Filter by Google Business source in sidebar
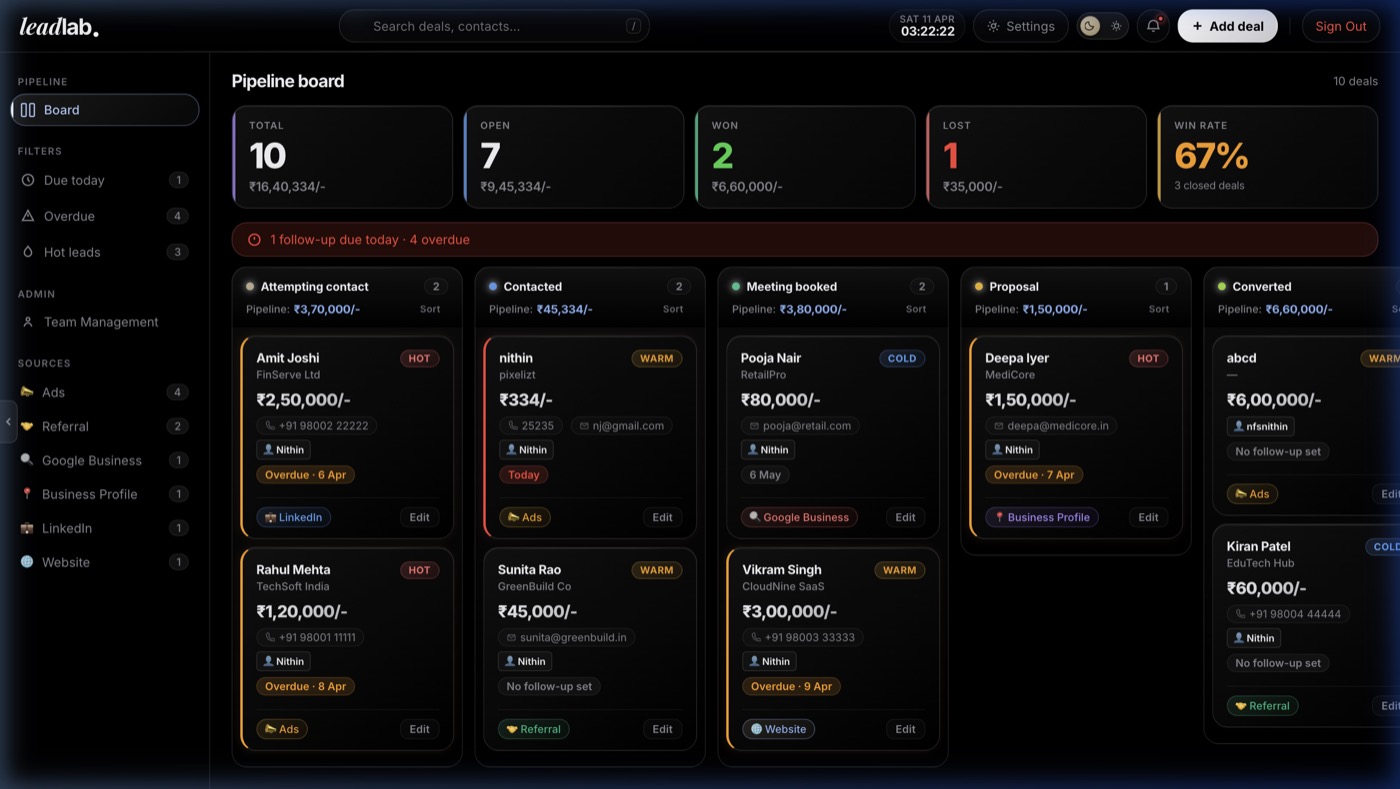The height and width of the screenshot is (789, 1400). point(92,460)
